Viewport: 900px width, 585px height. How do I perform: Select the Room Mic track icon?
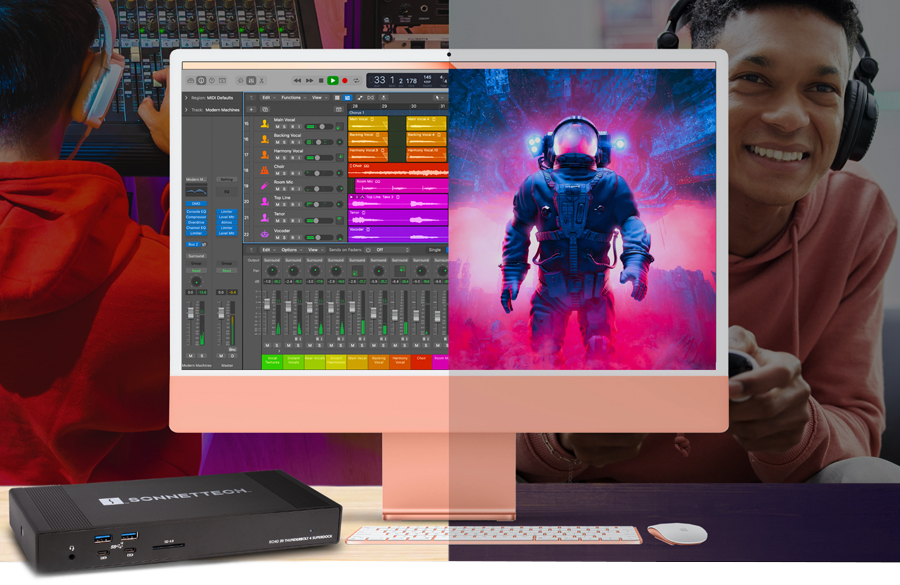point(263,183)
